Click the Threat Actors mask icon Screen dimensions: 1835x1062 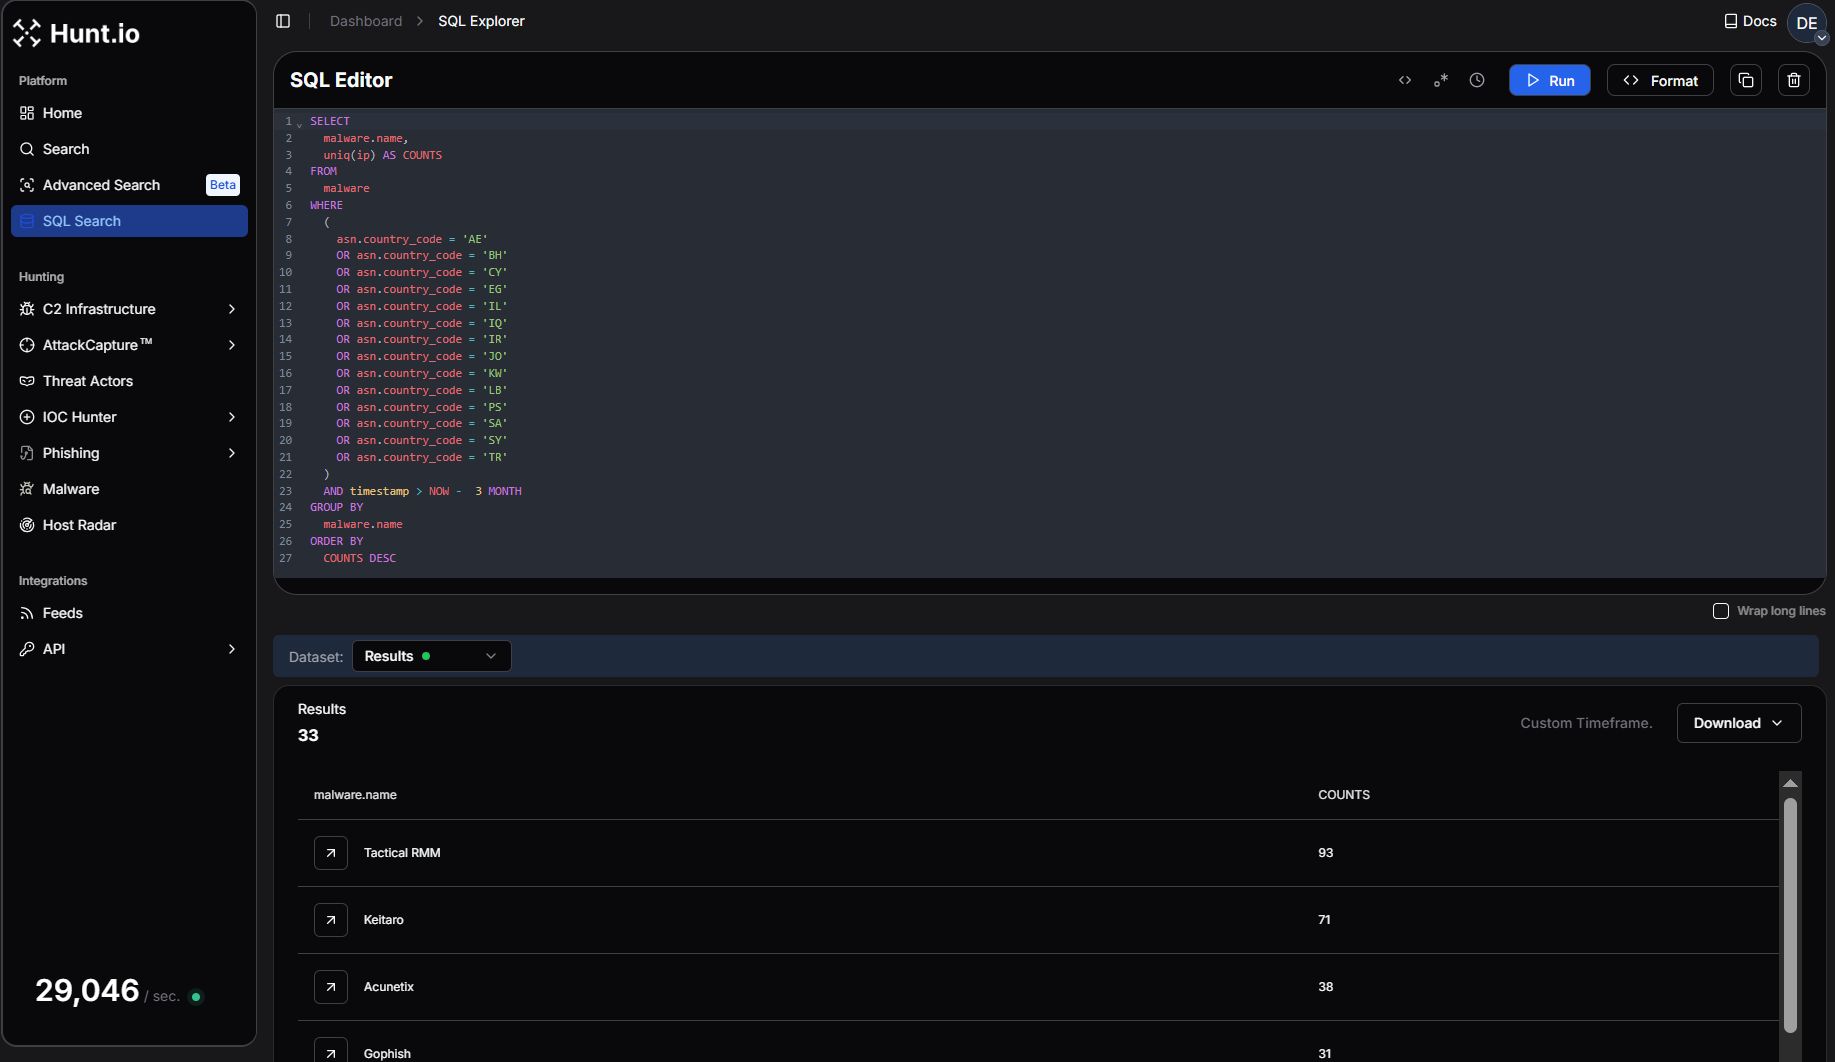(27, 381)
